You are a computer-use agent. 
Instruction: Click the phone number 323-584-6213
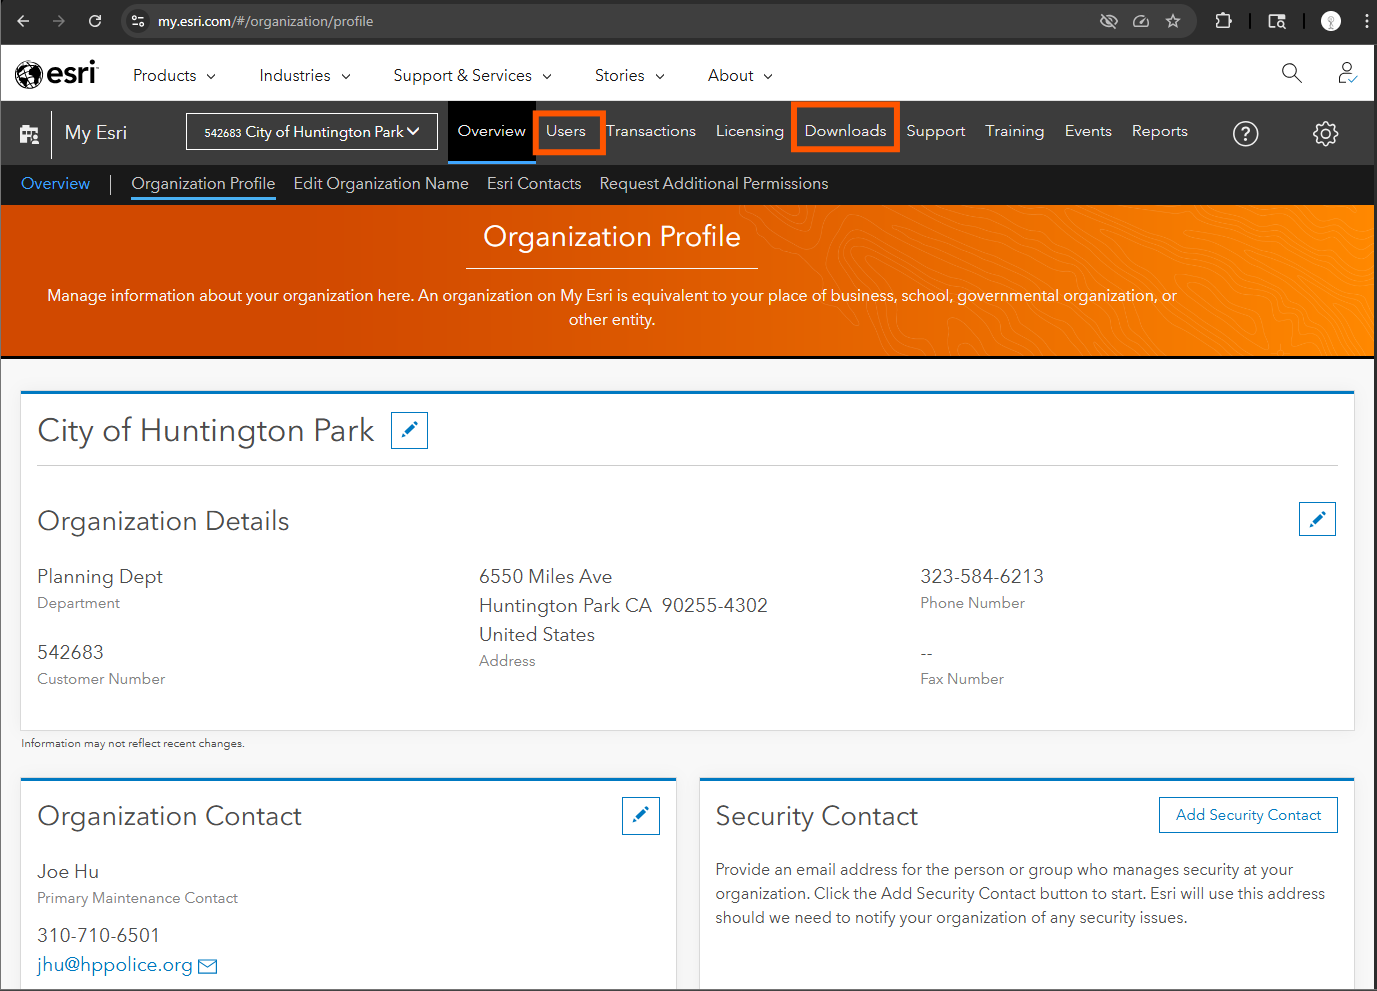point(982,577)
